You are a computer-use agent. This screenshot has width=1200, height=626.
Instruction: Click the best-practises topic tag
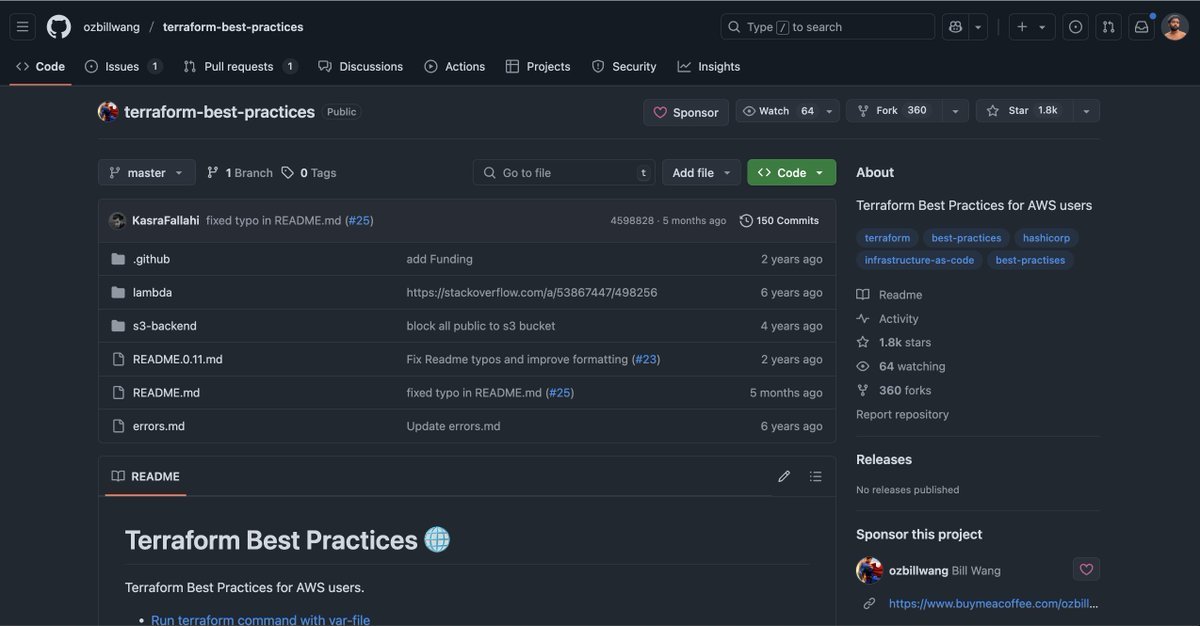click(x=1030, y=260)
